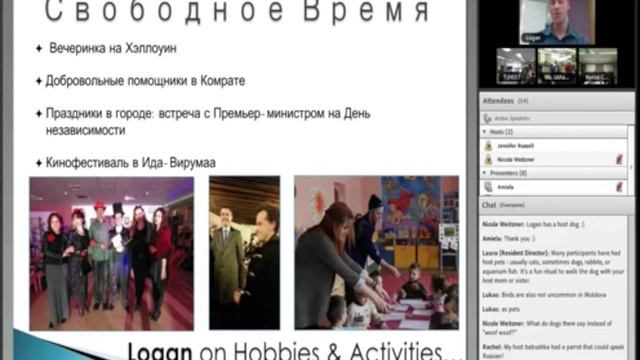This screenshot has height=360, width=640.
Task: Click bullet 'Кинофестиваль в Ида-Вирумаа'
Action: [131, 163]
